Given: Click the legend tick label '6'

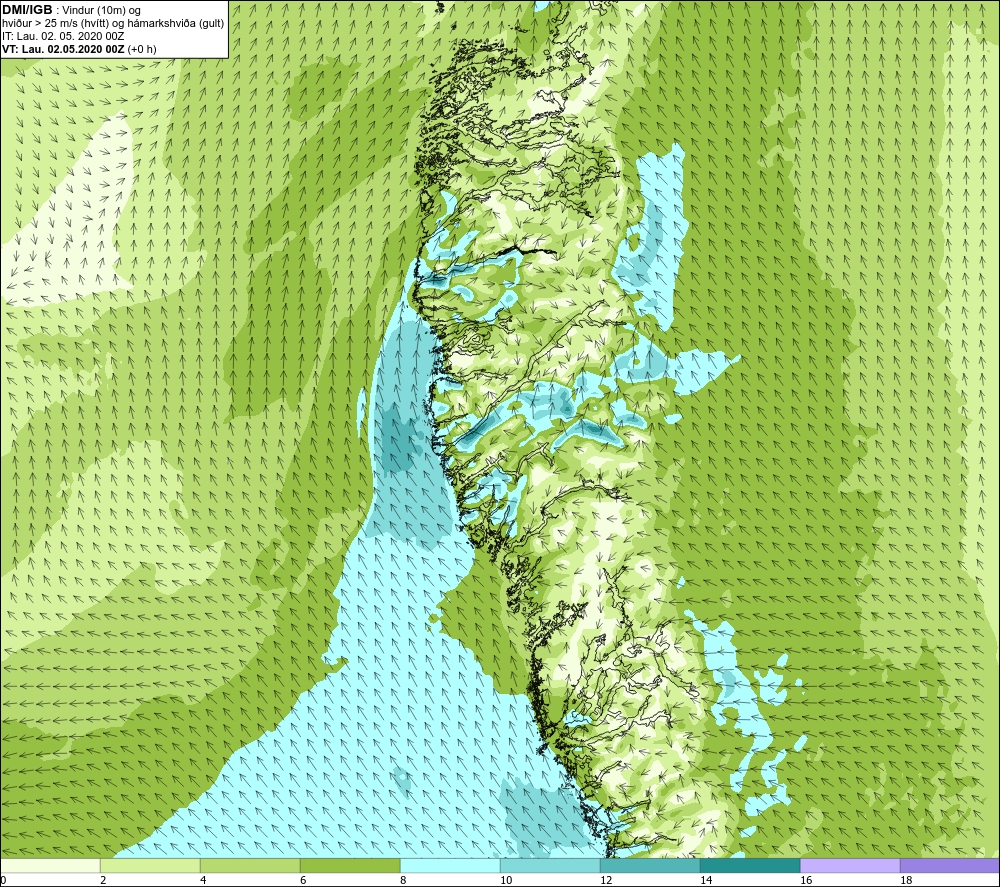Looking at the screenshot, I should (304, 880).
